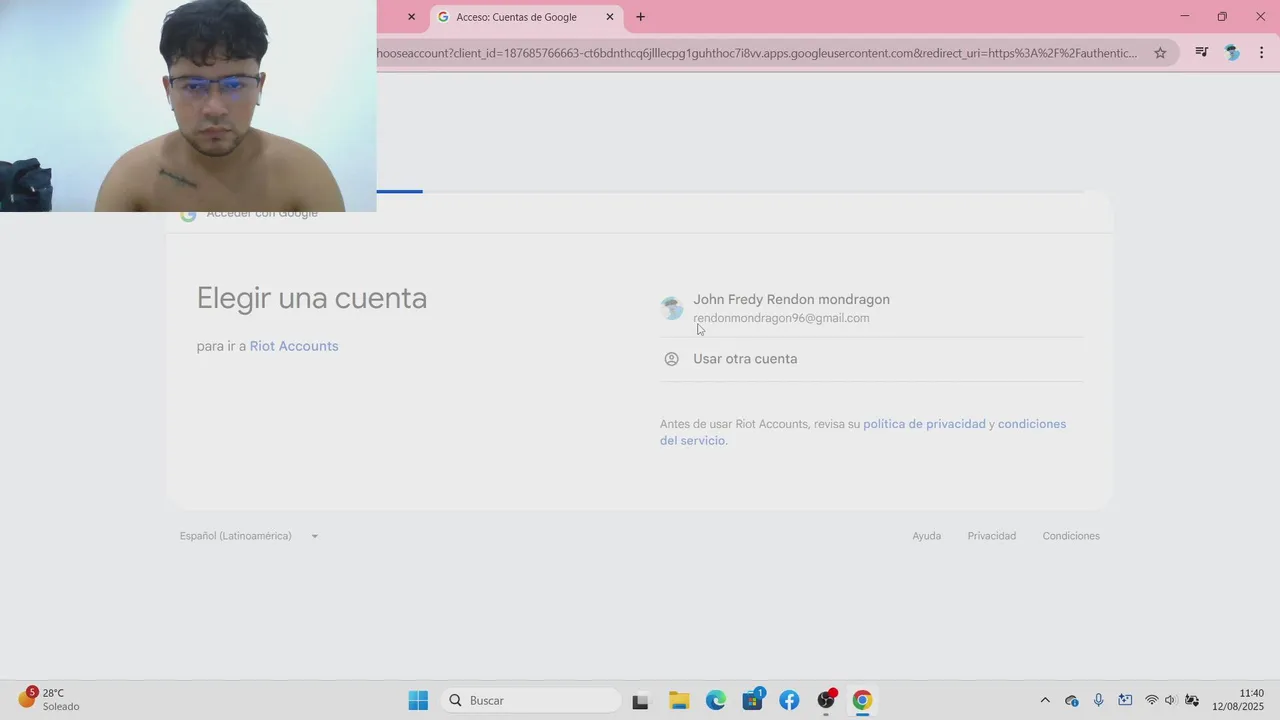The height and width of the screenshot is (720, 1280).
Task: Restore down the Chrome window
Action: coord(1222,17)
